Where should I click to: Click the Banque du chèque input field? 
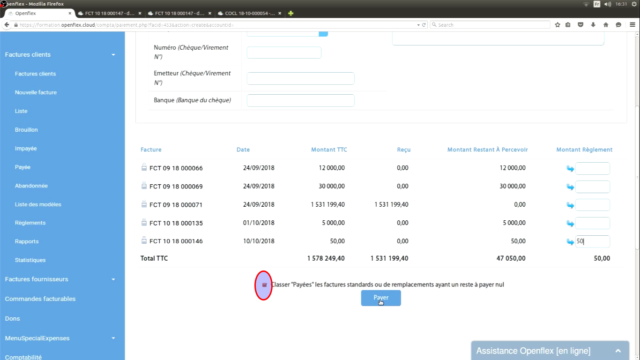tap(301, 100)
